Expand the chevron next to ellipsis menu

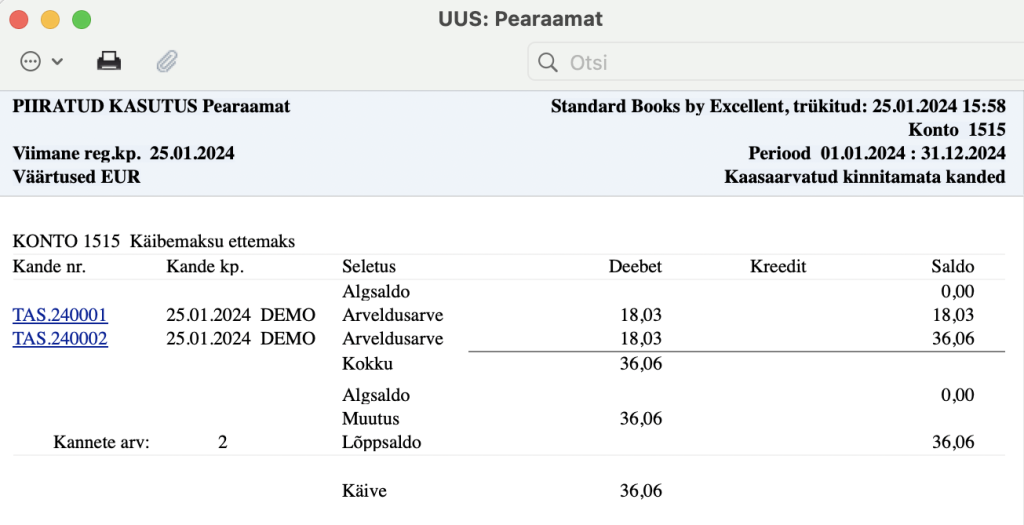coord(57,62)
